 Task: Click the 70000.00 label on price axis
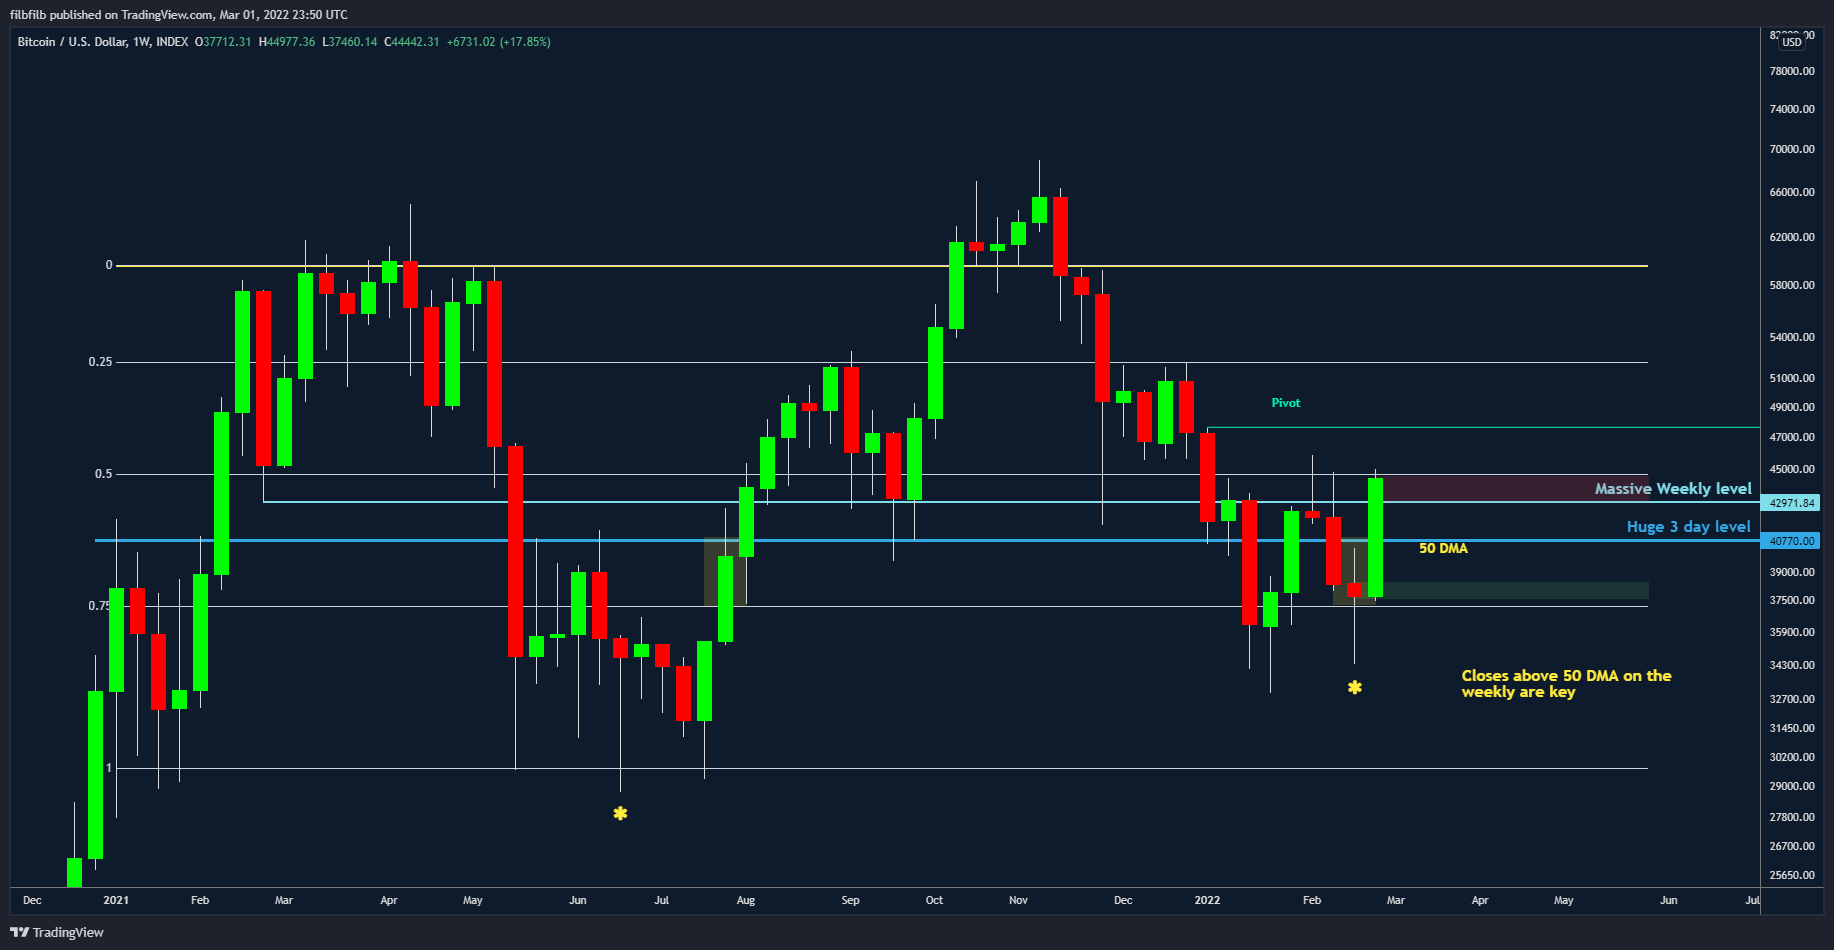tap(1791, 149)
